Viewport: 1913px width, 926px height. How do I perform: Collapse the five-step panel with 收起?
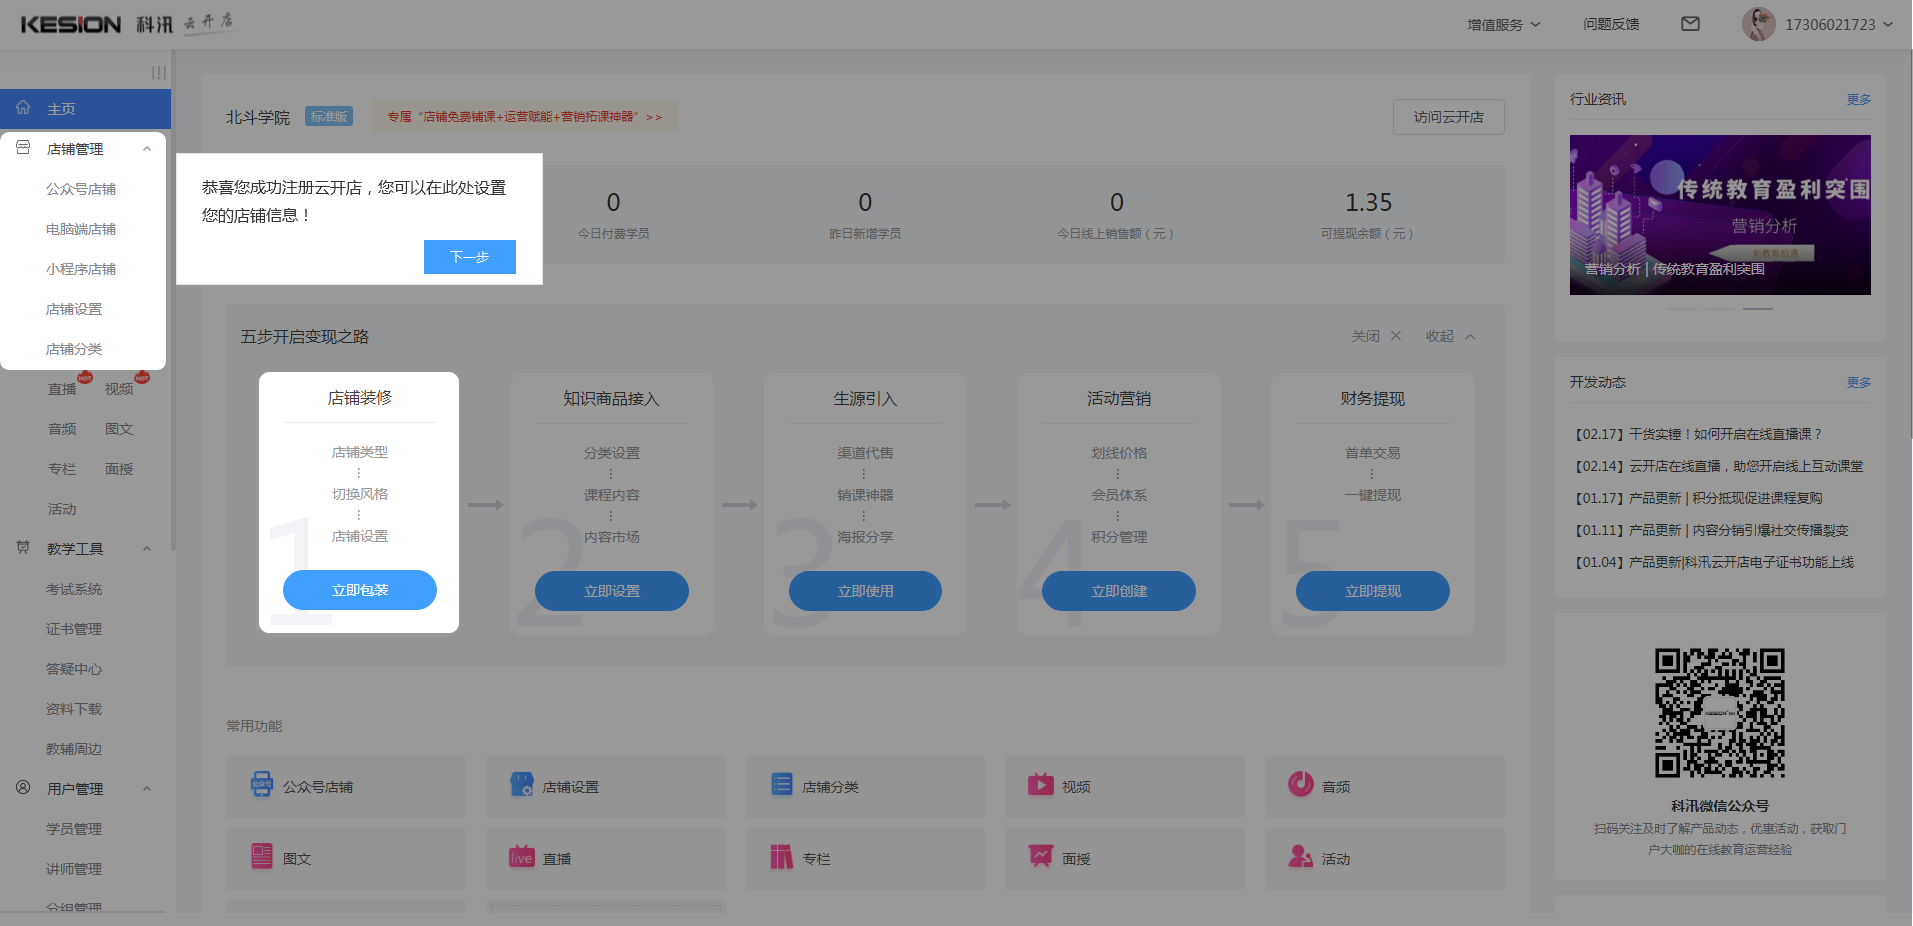pos(1450,336)
